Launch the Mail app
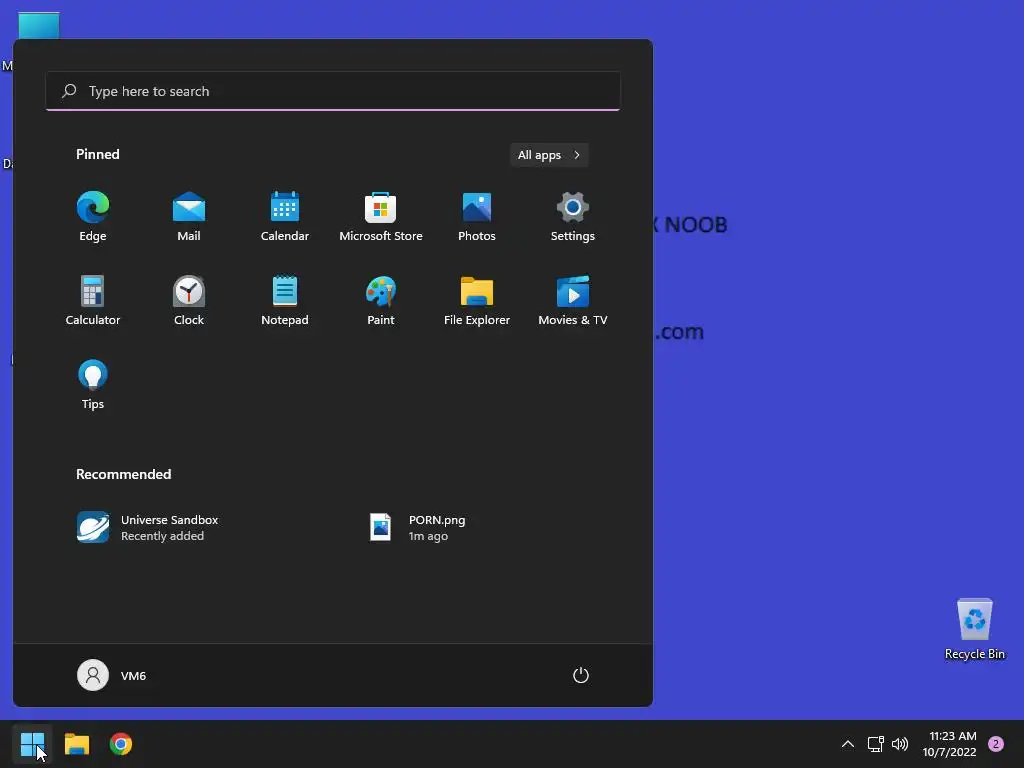The image size is (1024, 768). 189,217
